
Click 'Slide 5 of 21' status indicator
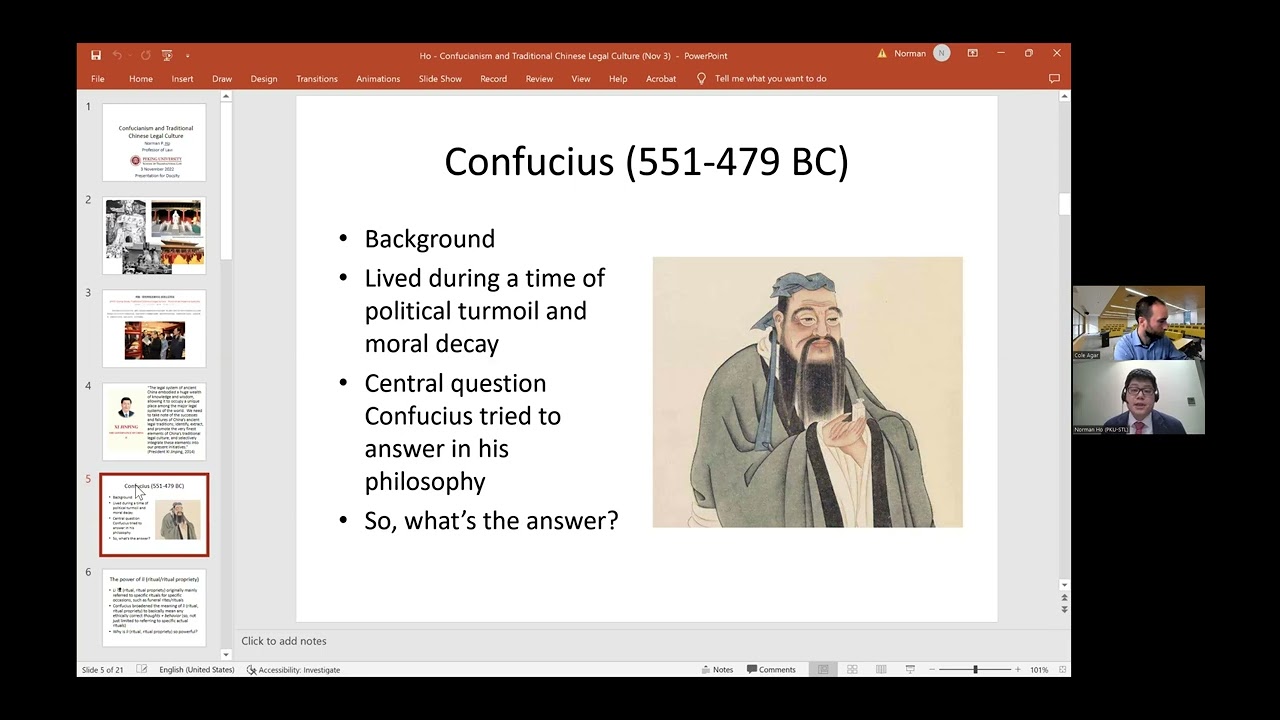coord(103,670)
